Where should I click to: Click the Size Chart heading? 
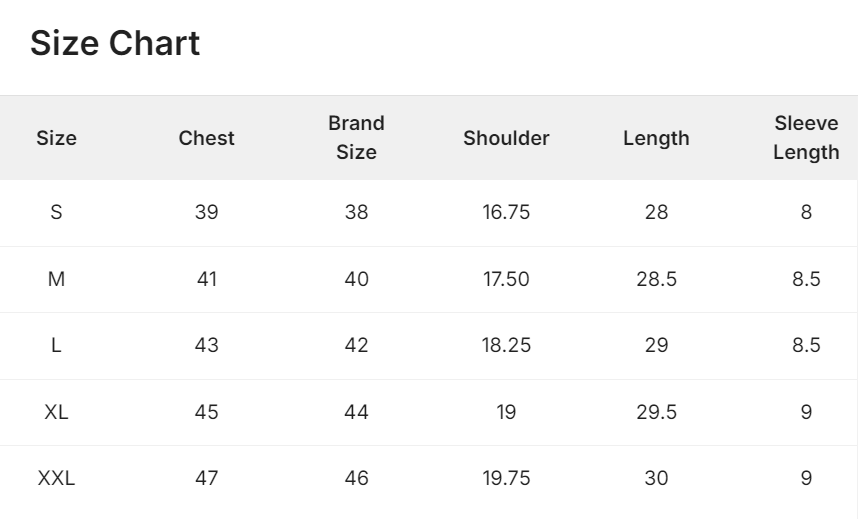[115, 43]
